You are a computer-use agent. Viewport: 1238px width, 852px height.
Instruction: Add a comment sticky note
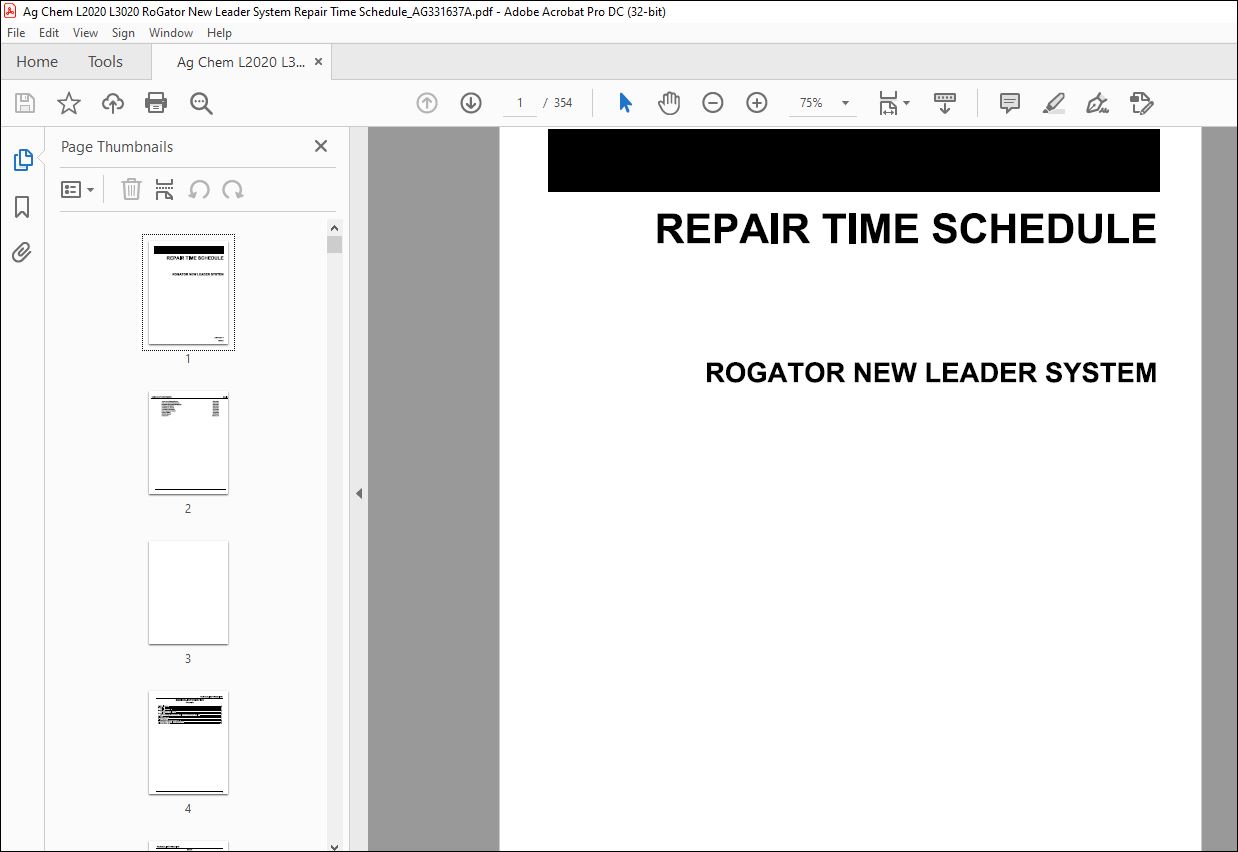click(x=1010, y=103)
